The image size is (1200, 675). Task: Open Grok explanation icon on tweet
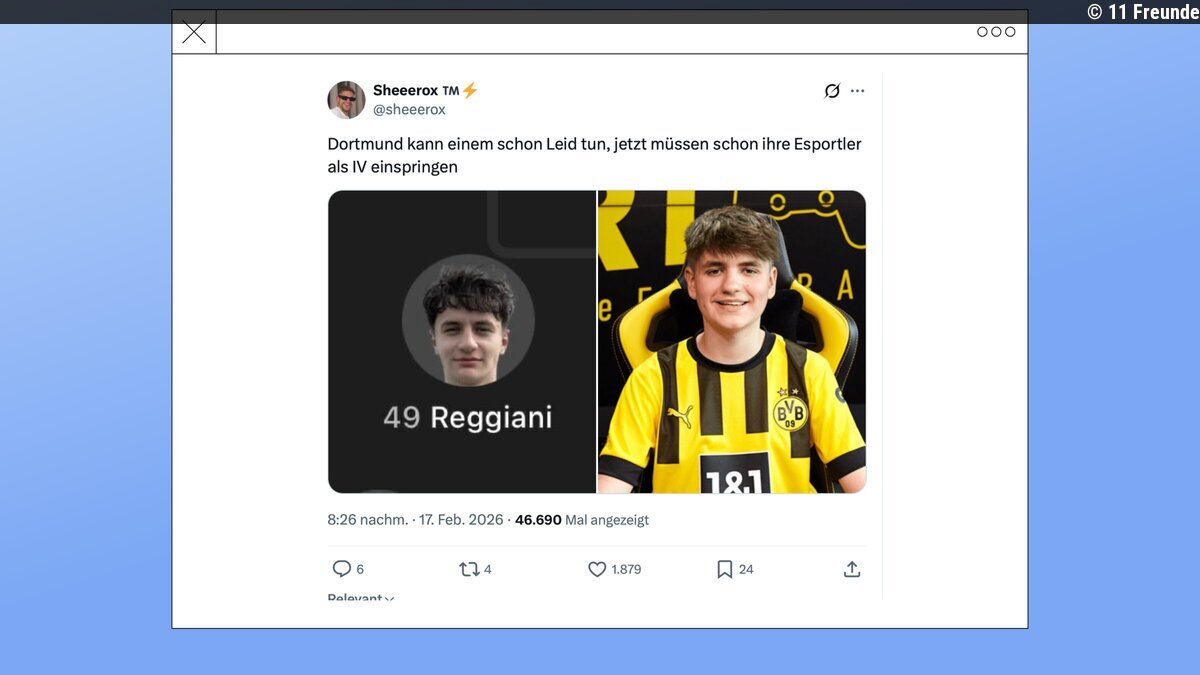(x=832, y=91)
